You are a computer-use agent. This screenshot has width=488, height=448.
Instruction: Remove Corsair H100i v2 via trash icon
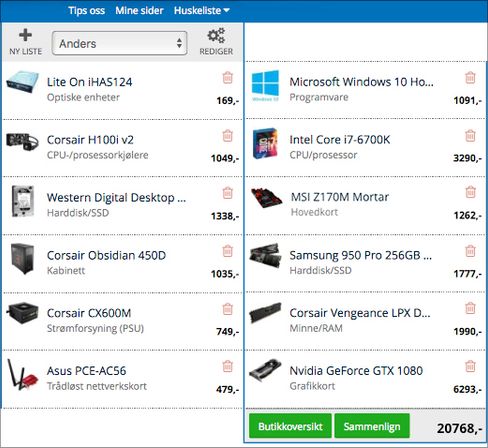pyautogui.click(x=228, y=136)
